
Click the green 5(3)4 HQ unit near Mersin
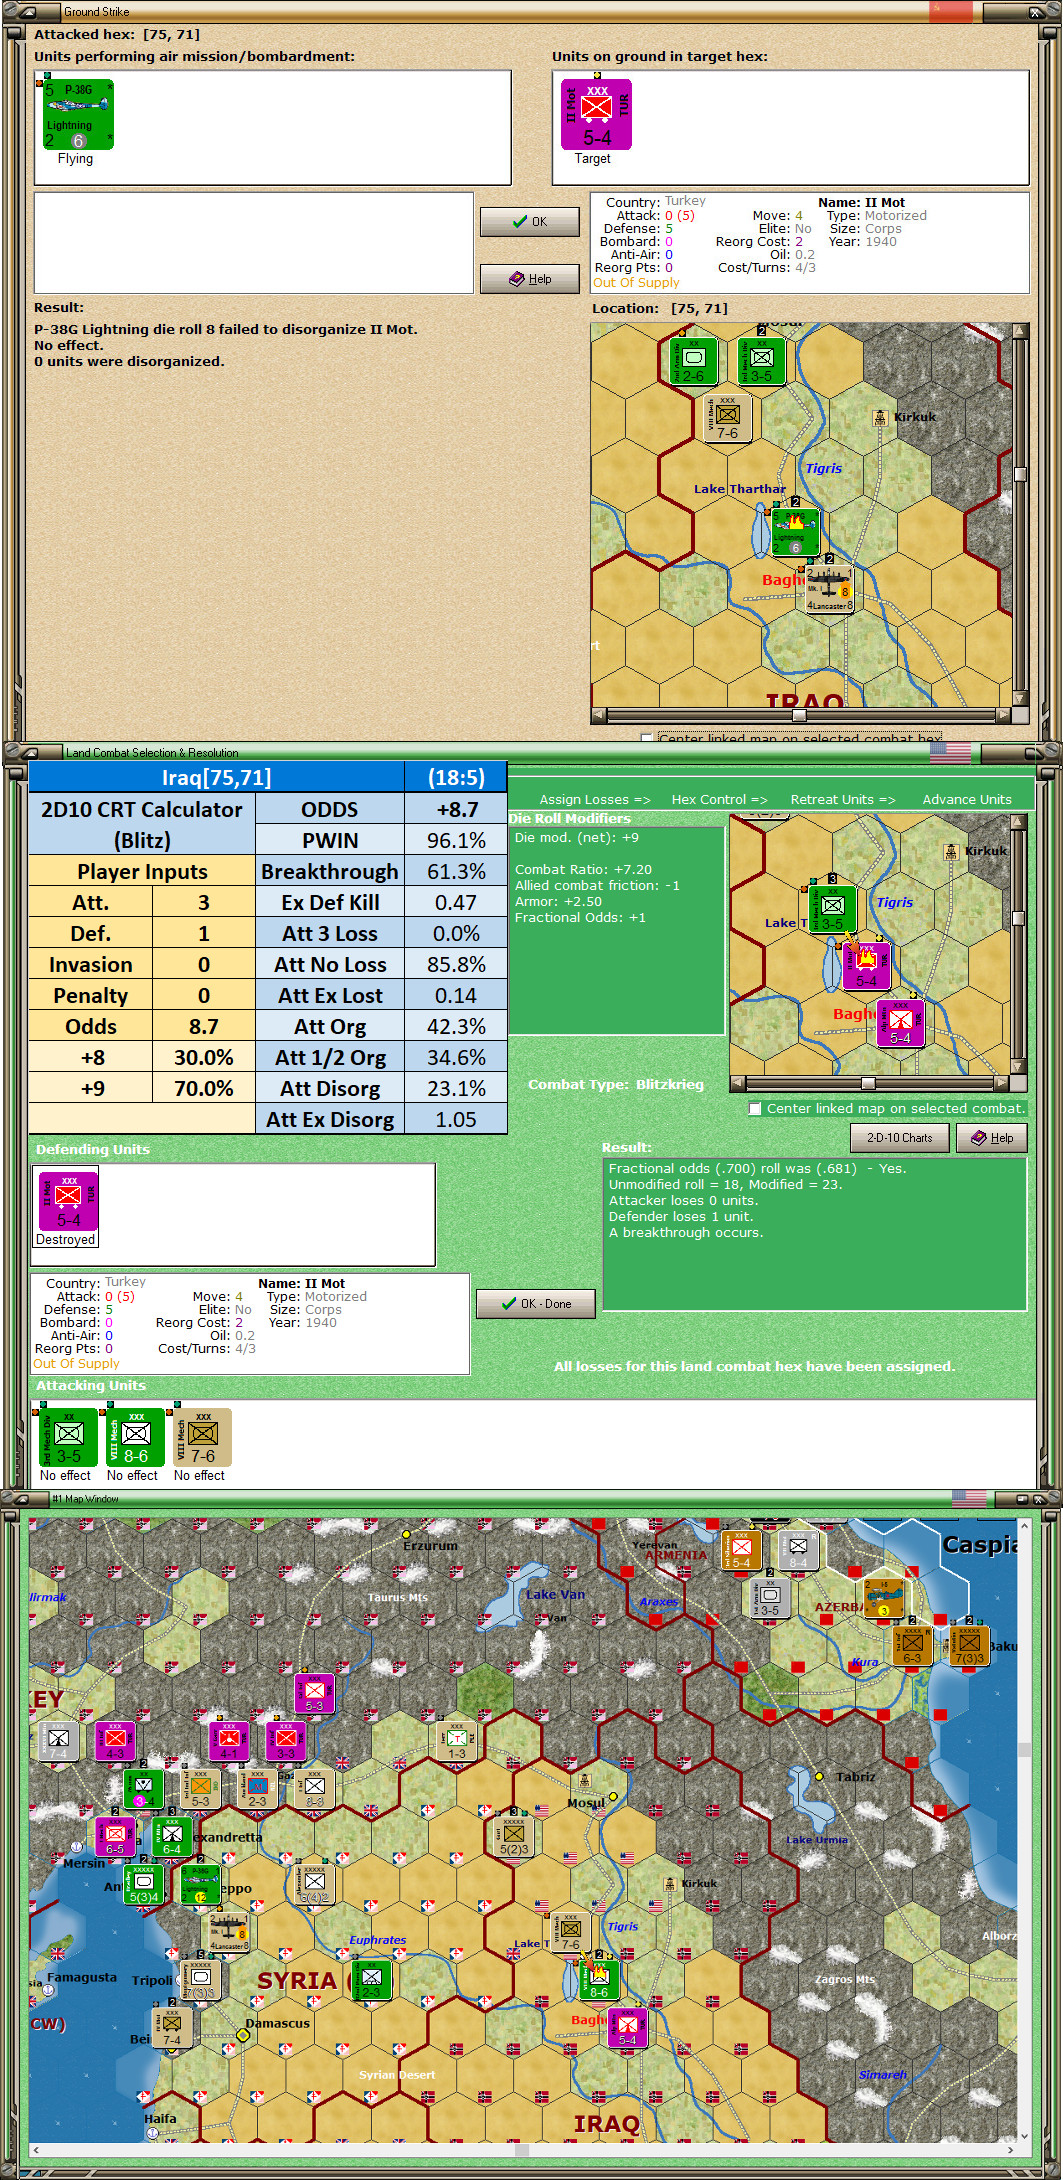143,1884
